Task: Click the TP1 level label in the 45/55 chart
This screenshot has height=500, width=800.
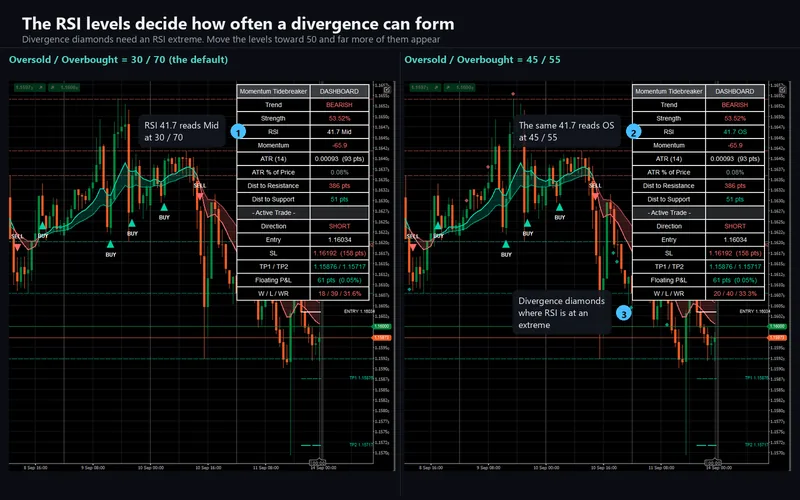Action: pos(757,378)
